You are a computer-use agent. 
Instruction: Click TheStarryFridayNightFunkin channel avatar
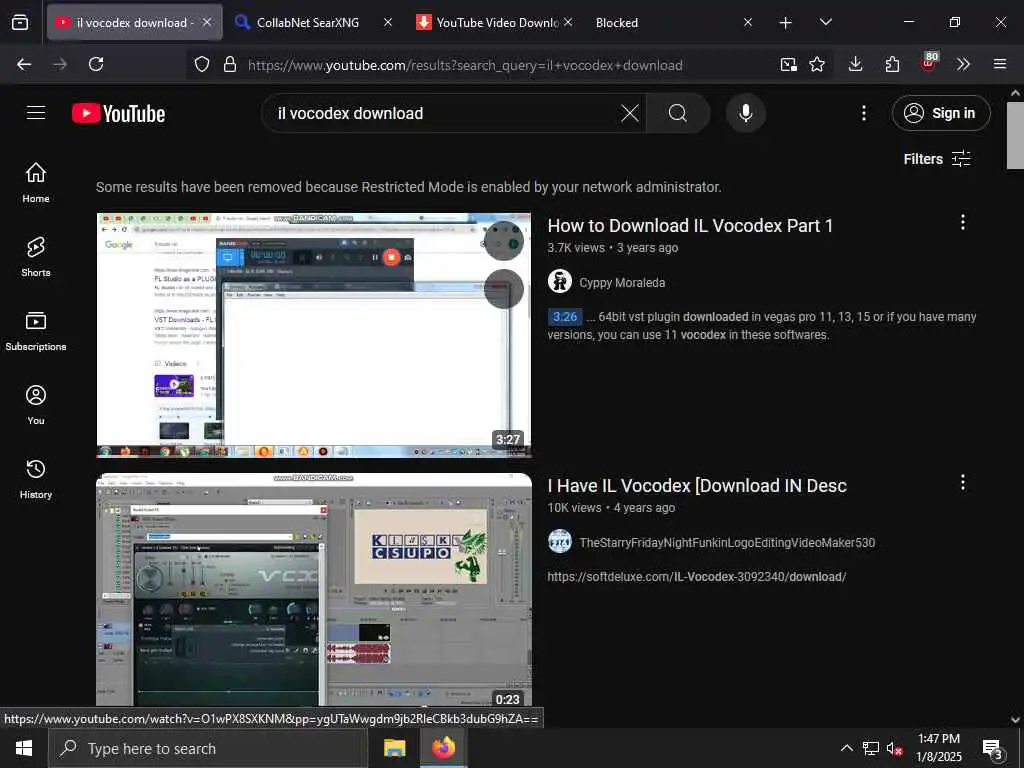(560, 541)
